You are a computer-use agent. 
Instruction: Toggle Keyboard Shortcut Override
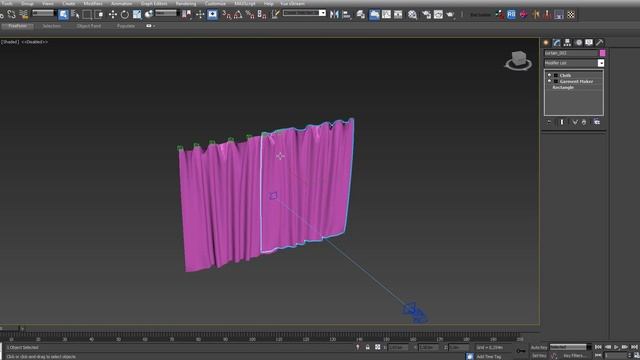point(212,15)
